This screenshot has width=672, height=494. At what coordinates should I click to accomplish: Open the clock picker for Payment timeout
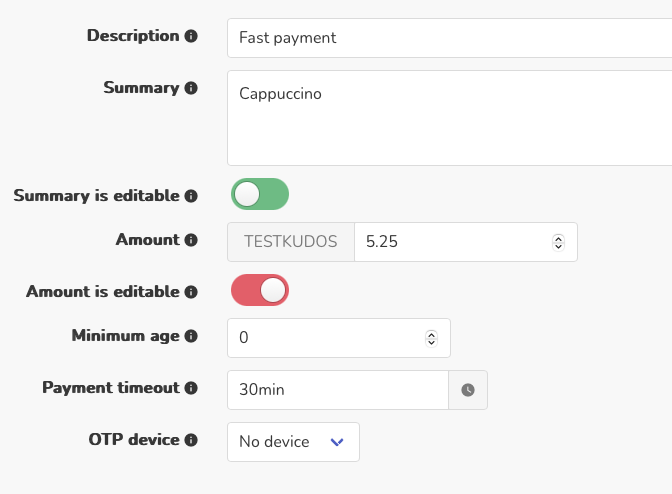tap(468, 390)
